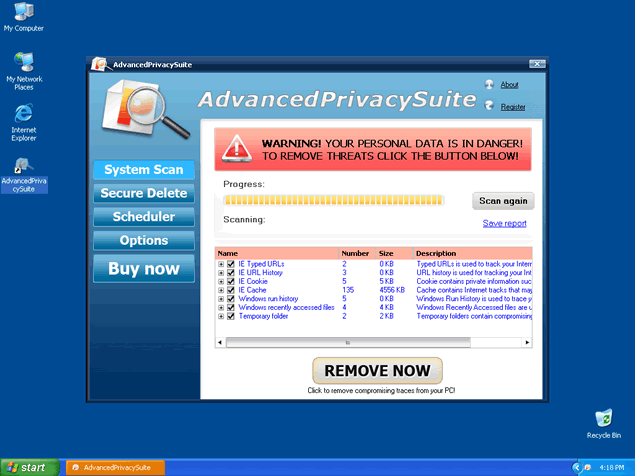Viewport: 635px width, 476px height.
Task: Click the scan progress bar
Action: (333, 200)
